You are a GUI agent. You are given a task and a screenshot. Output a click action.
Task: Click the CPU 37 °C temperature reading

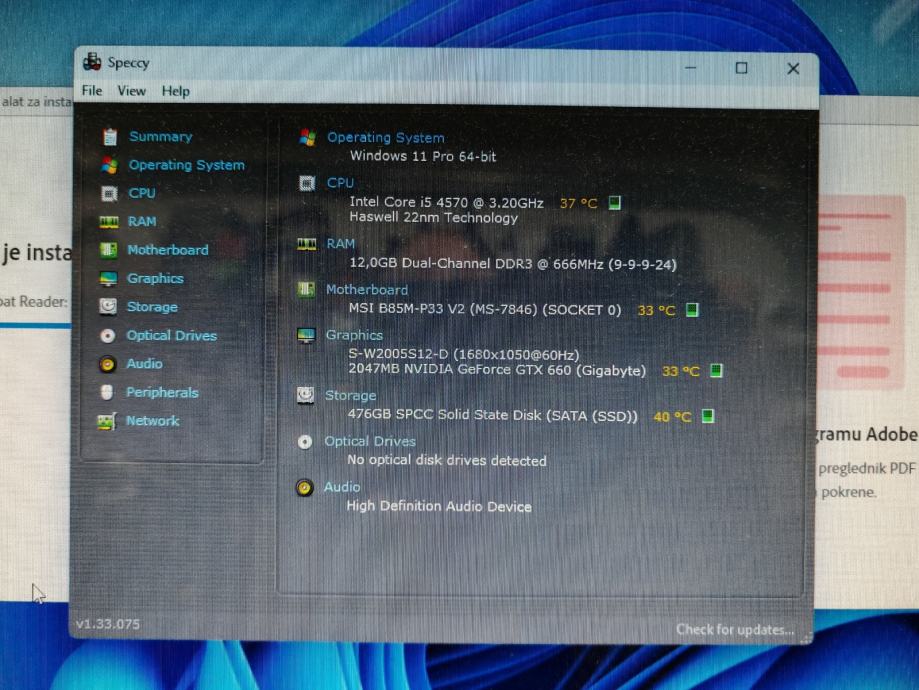click(x=578, y=203)
